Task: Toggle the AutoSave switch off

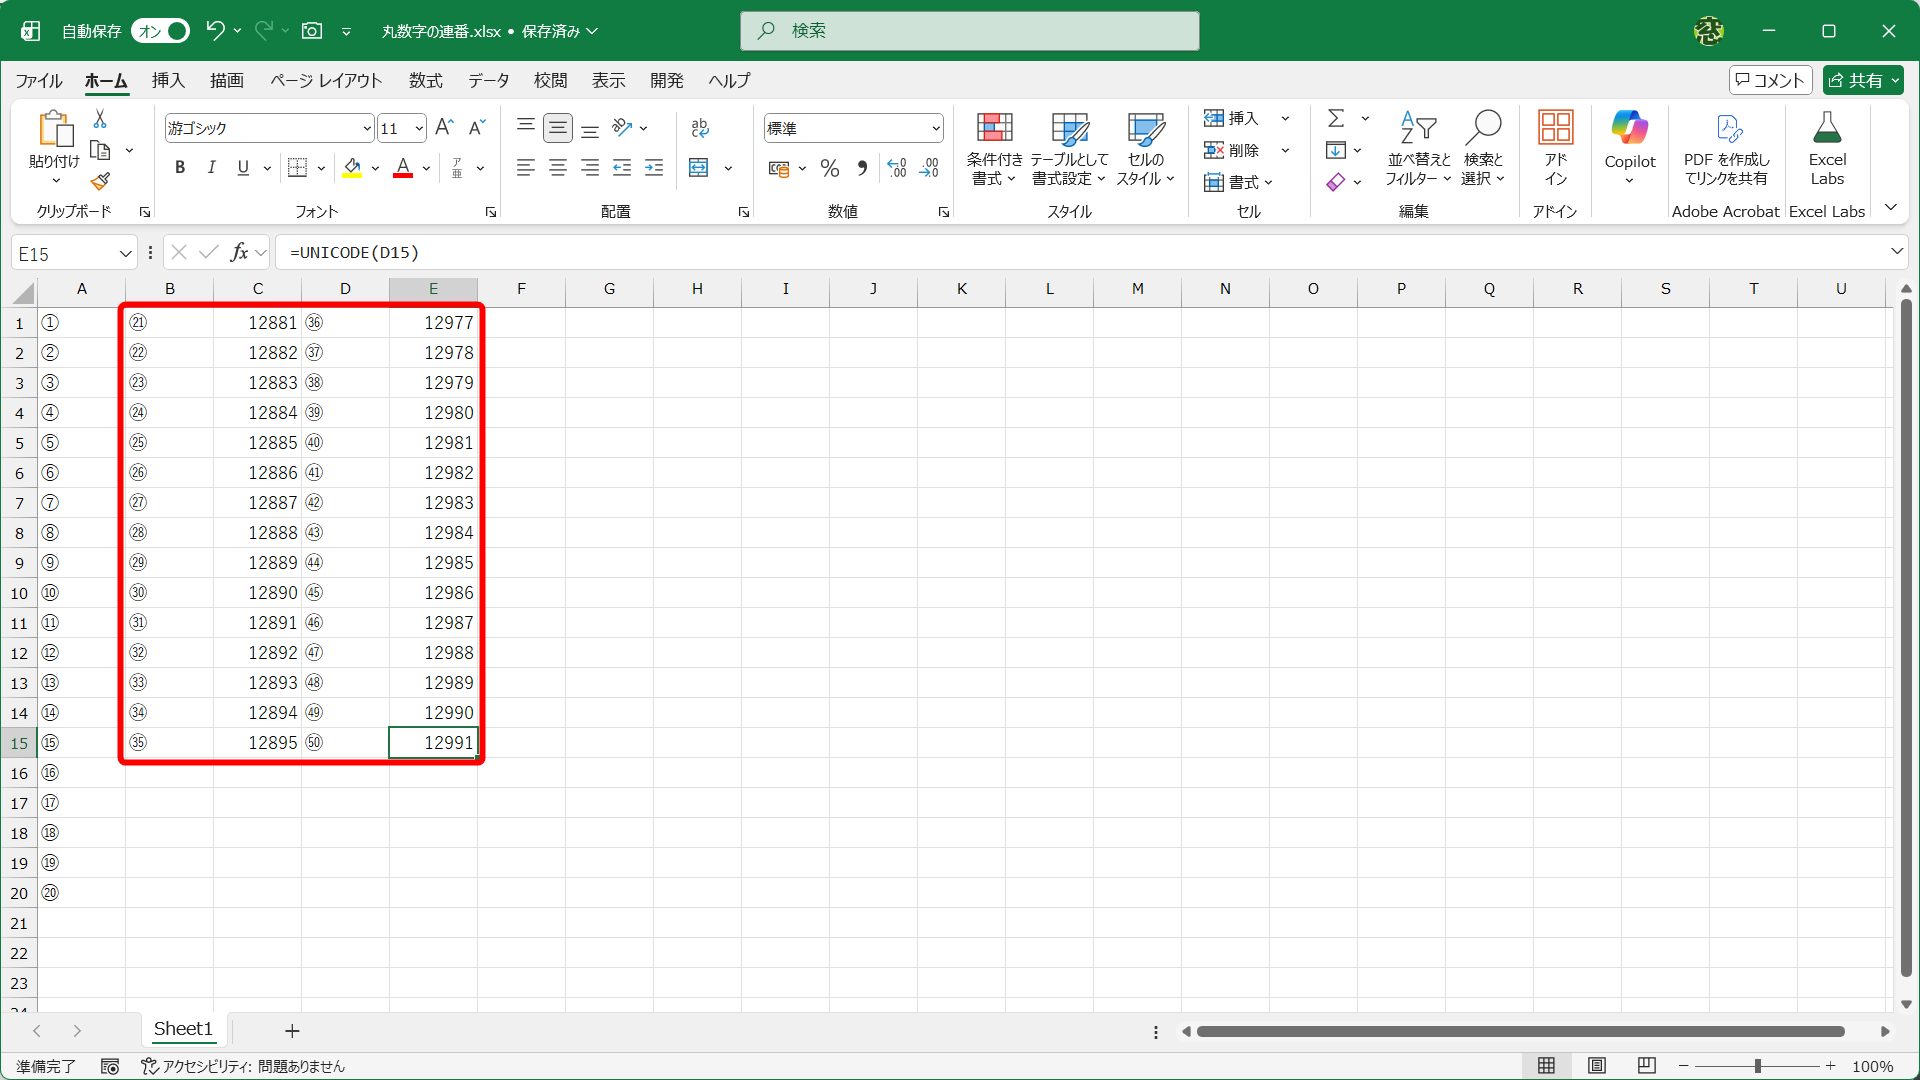Action: pos(161,31)
